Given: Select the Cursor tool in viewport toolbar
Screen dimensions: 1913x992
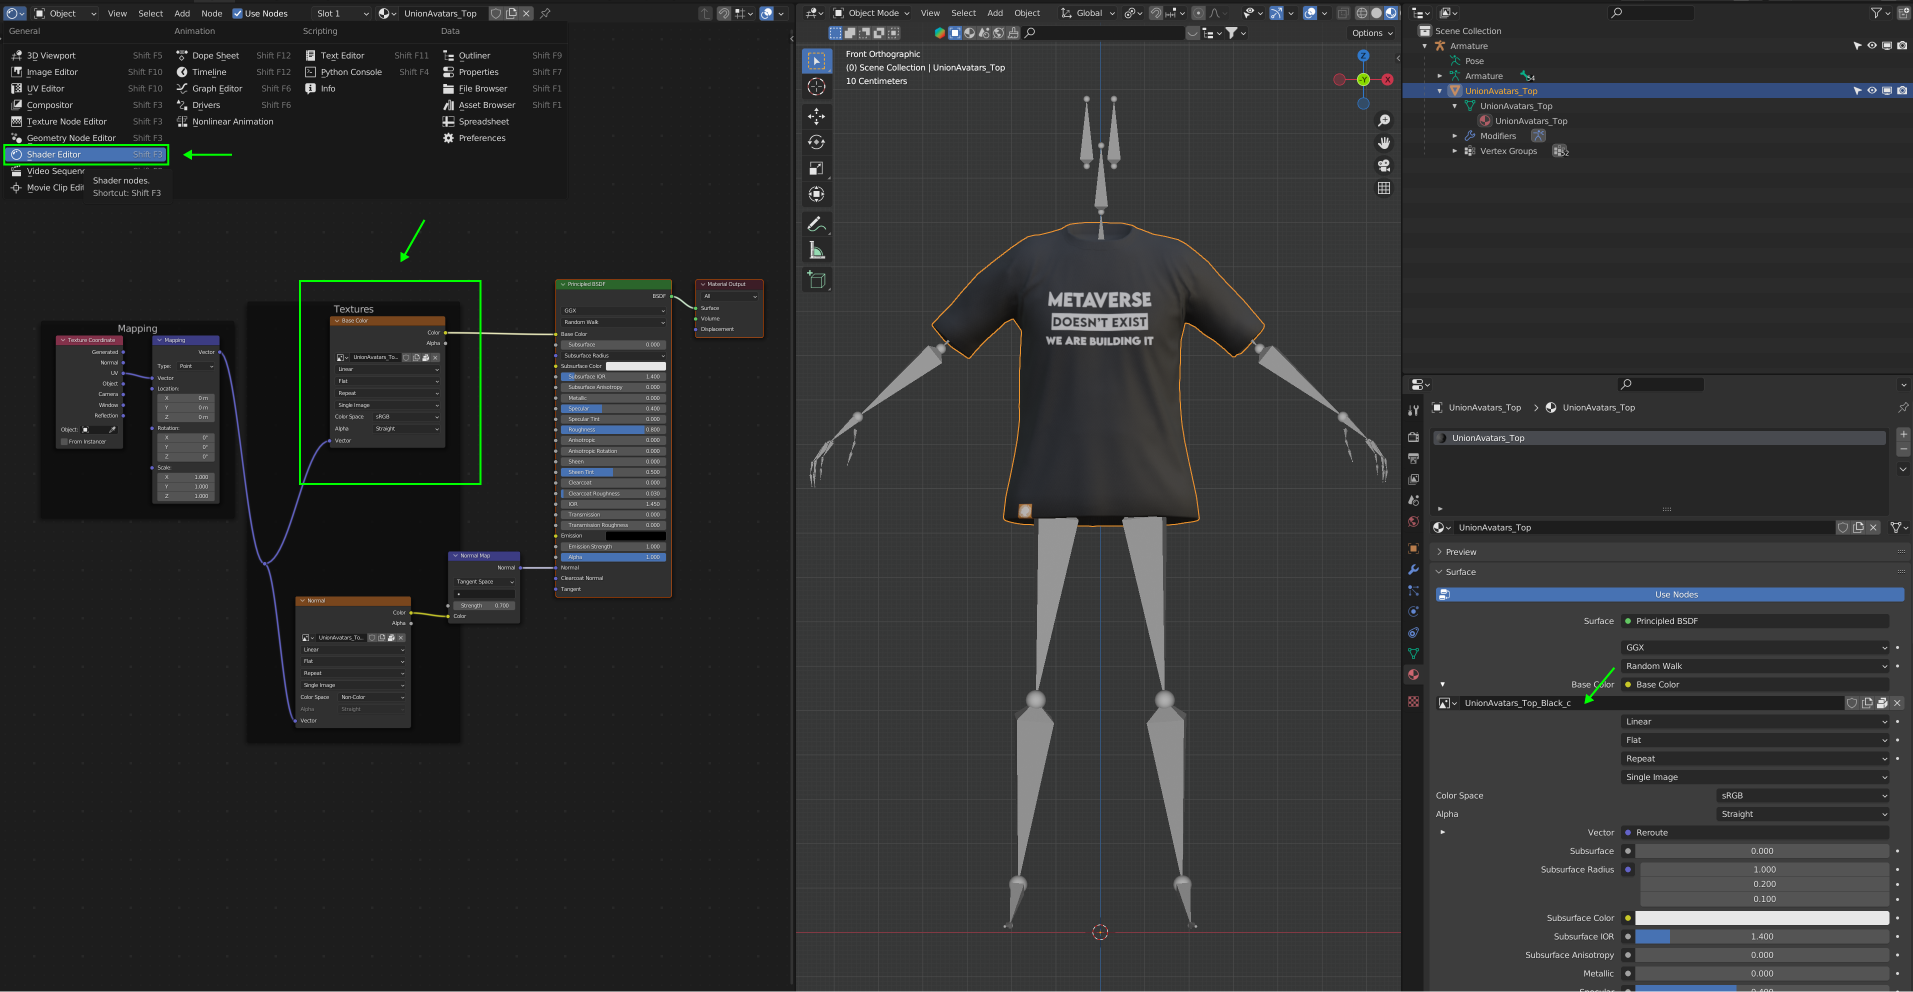Looking at the screenshot, I should click(816, 87).
